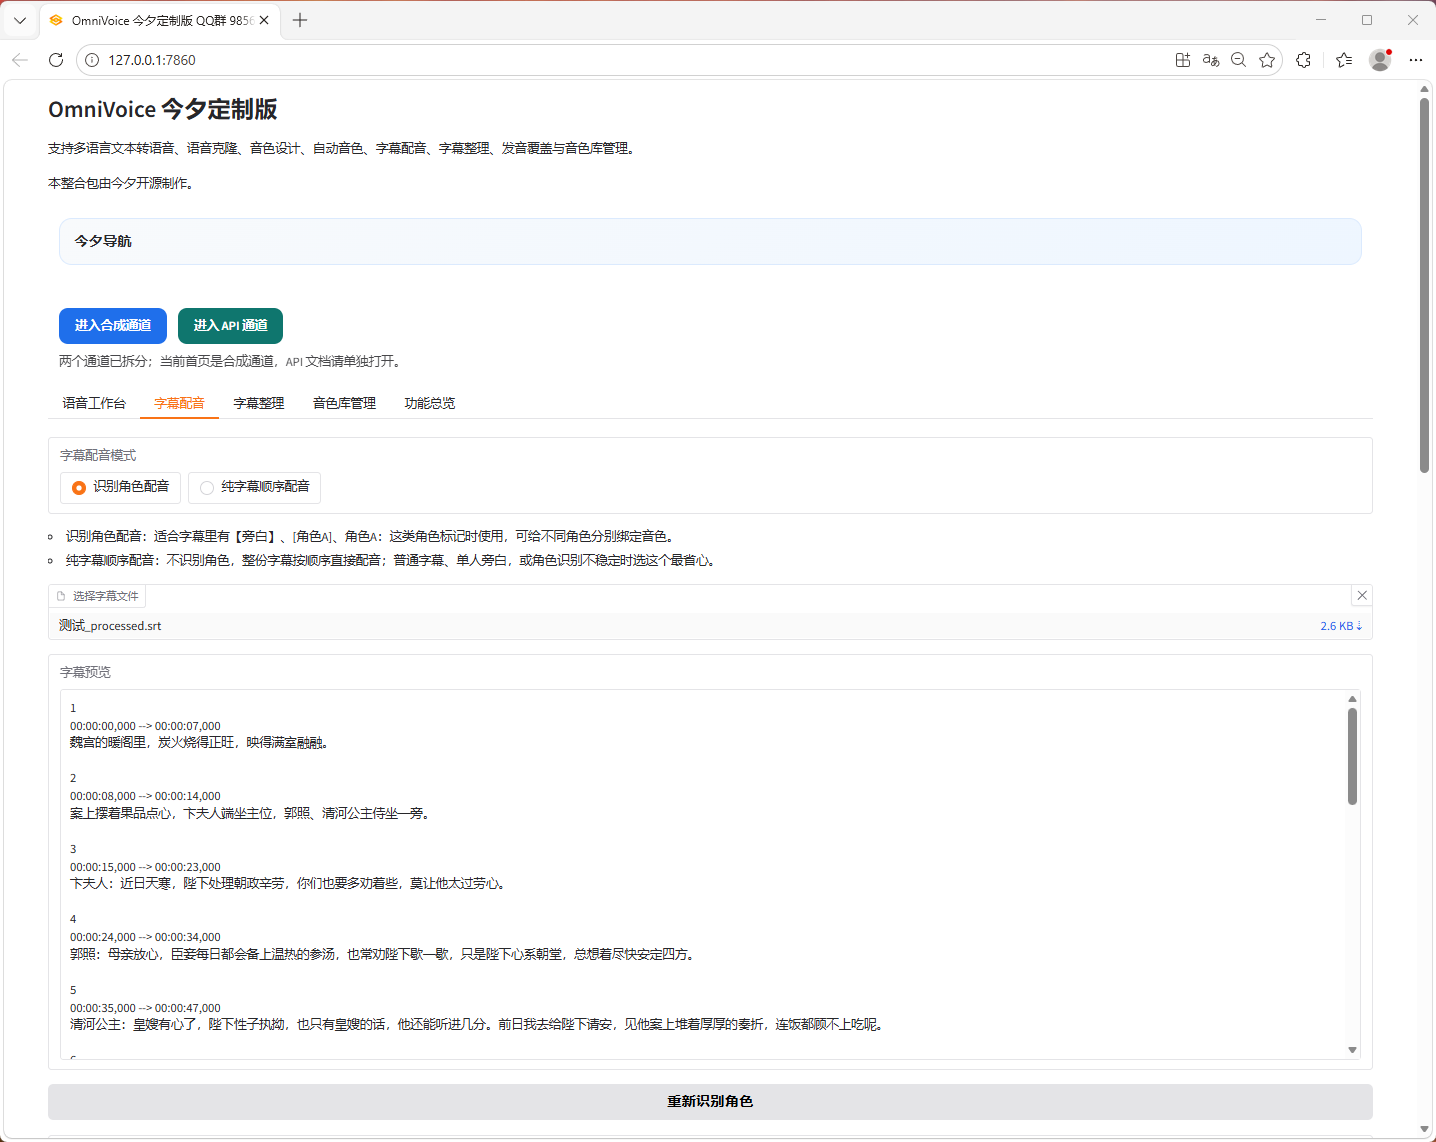Download the 2.6 KB file link

(1340, 626)
